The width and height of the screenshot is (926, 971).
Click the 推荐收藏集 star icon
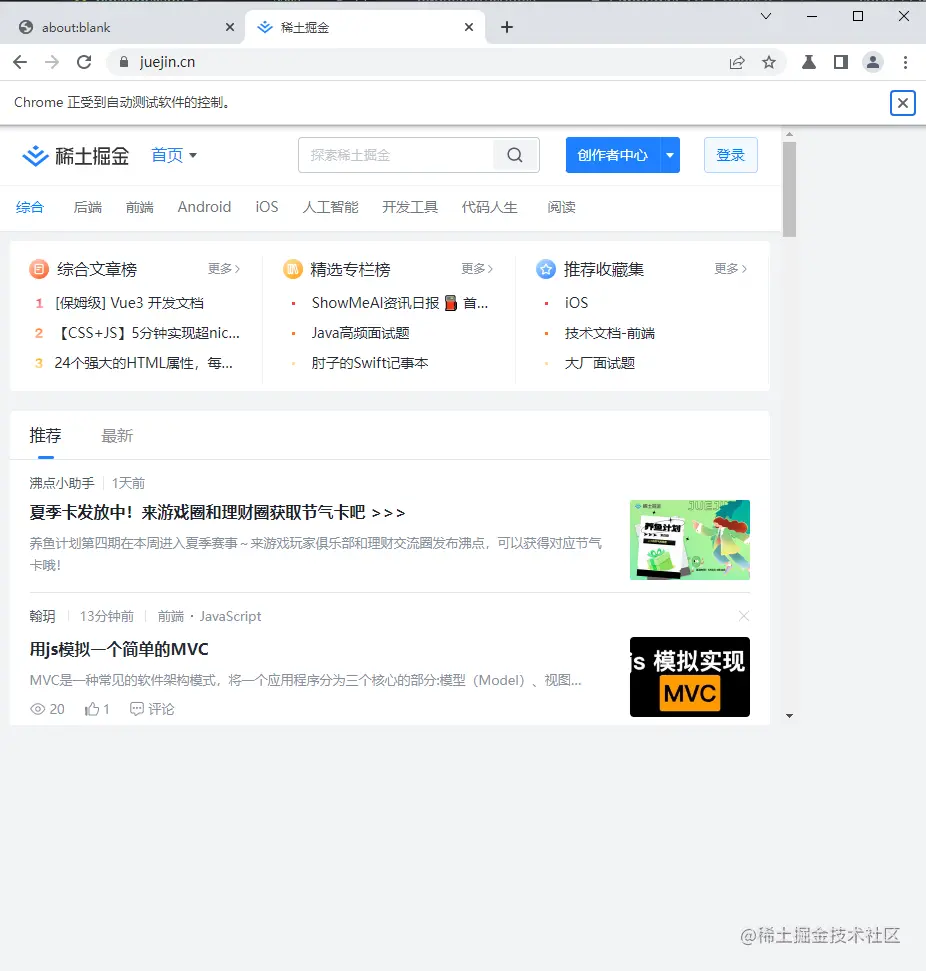coord(546,269)
